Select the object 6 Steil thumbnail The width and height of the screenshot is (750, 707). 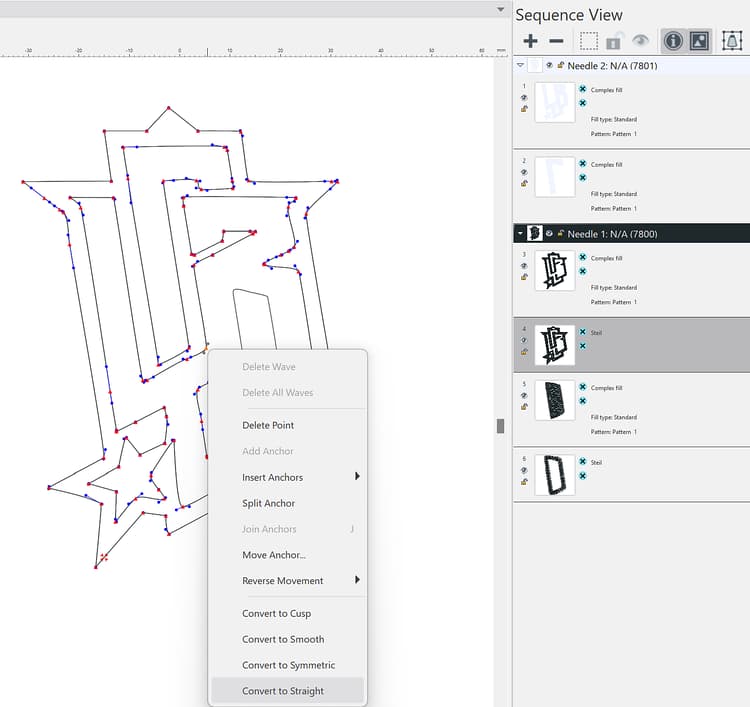tap(555, 475)
